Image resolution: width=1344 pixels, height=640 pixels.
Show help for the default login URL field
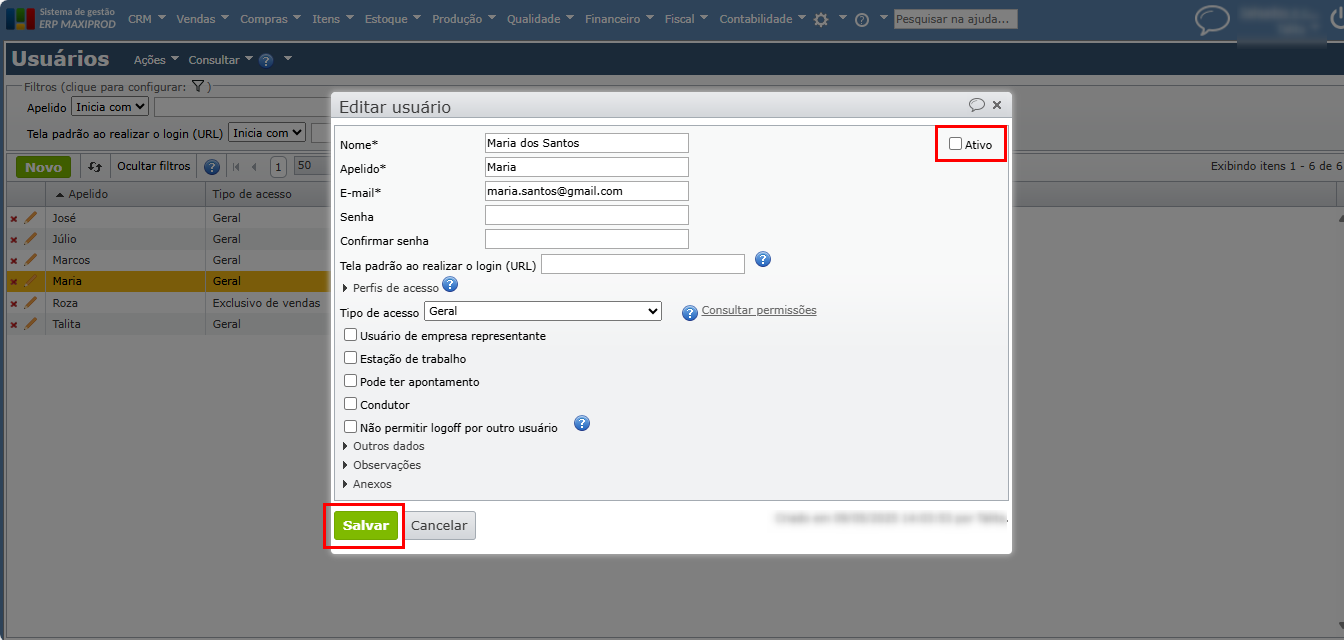pyautogui.click(x=763, y=260)
